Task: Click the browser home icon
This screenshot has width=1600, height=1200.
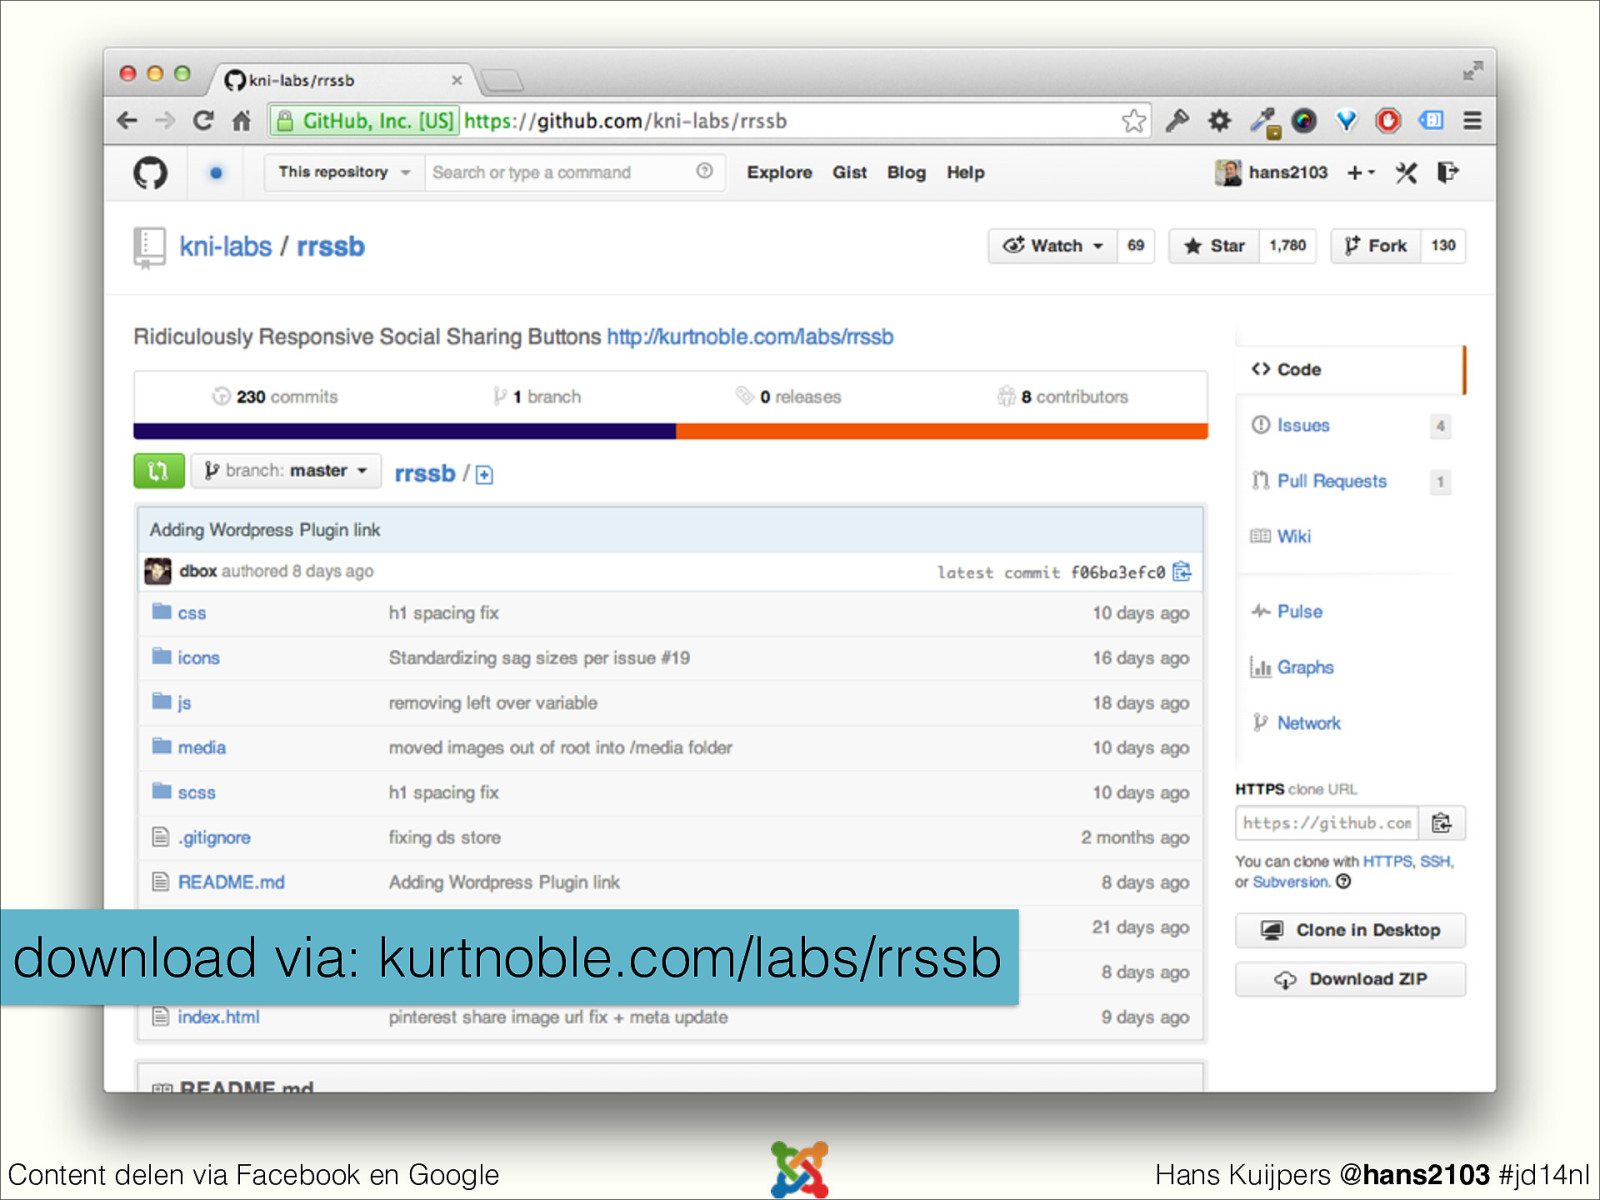Action: (241, 121)
